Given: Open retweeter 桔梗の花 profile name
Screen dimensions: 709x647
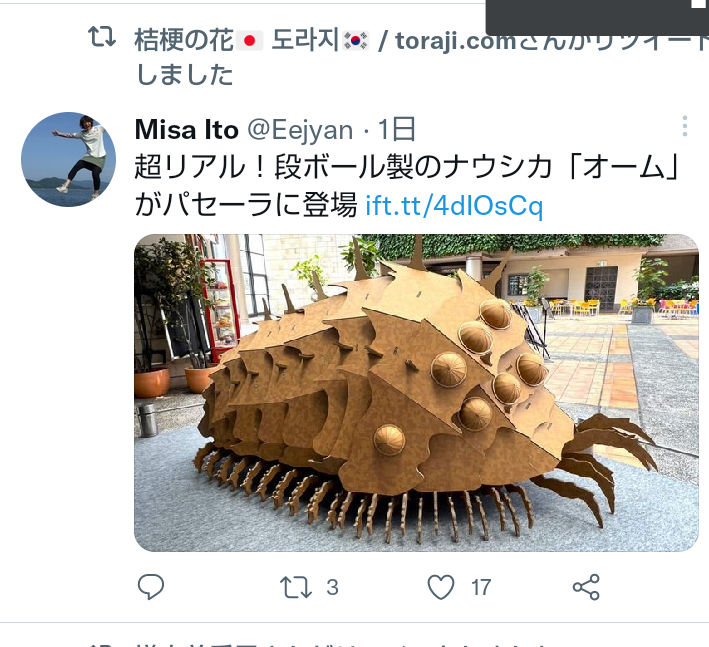Looking at the screenshot, I should 184,40.
